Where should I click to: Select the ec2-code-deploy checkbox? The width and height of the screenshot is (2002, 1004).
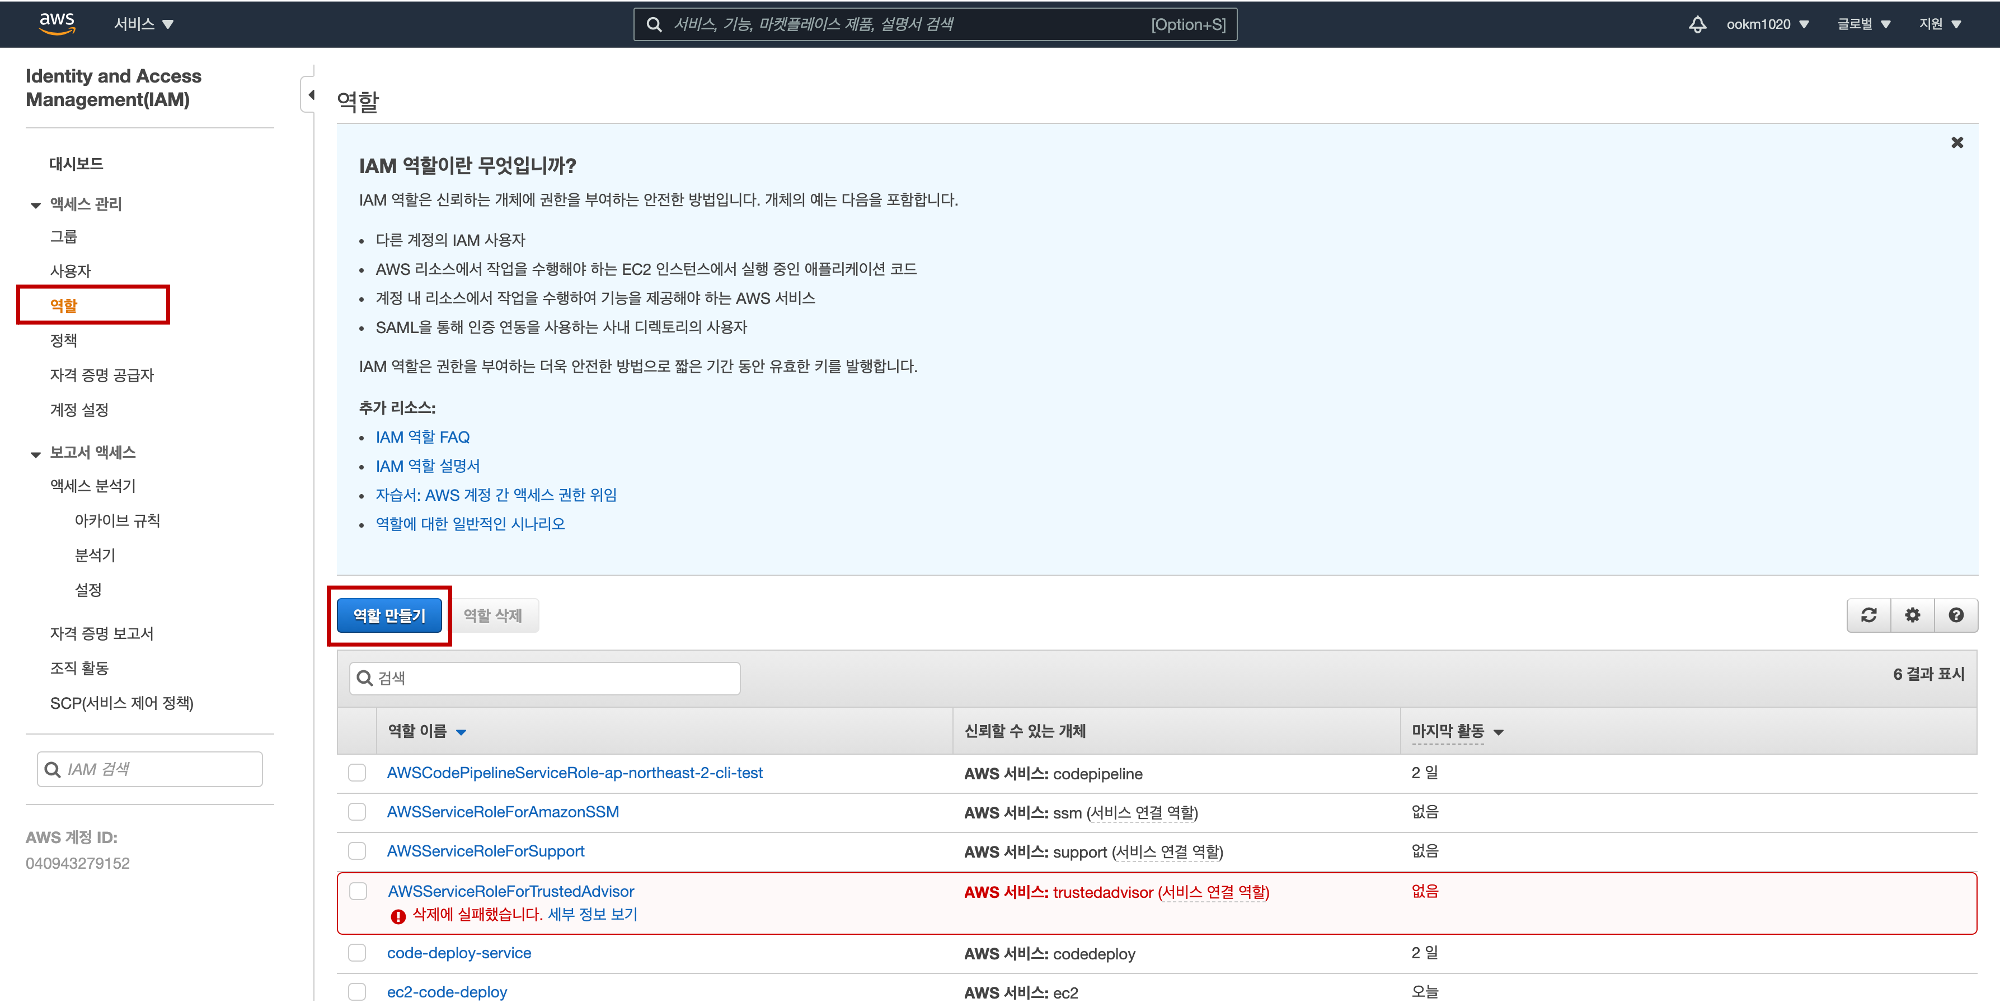tap(357, 992)
